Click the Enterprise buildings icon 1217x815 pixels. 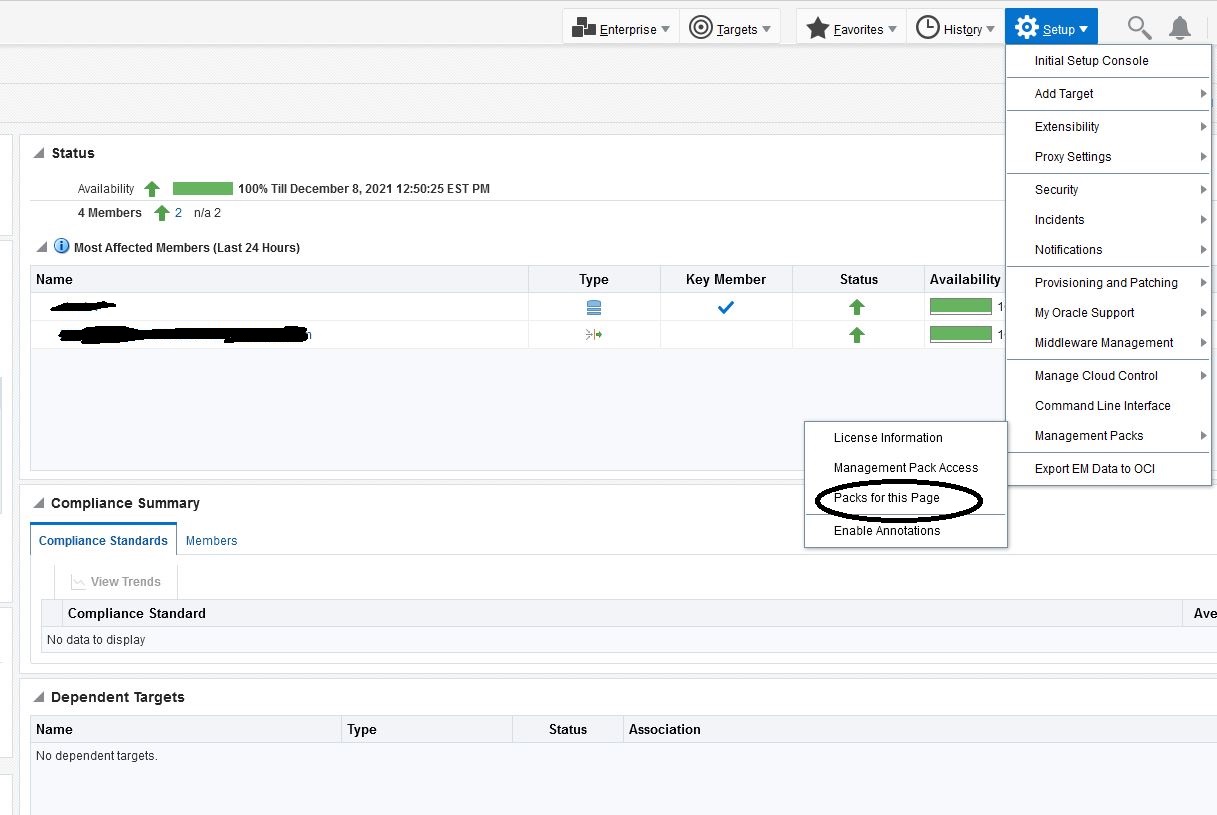583,28
